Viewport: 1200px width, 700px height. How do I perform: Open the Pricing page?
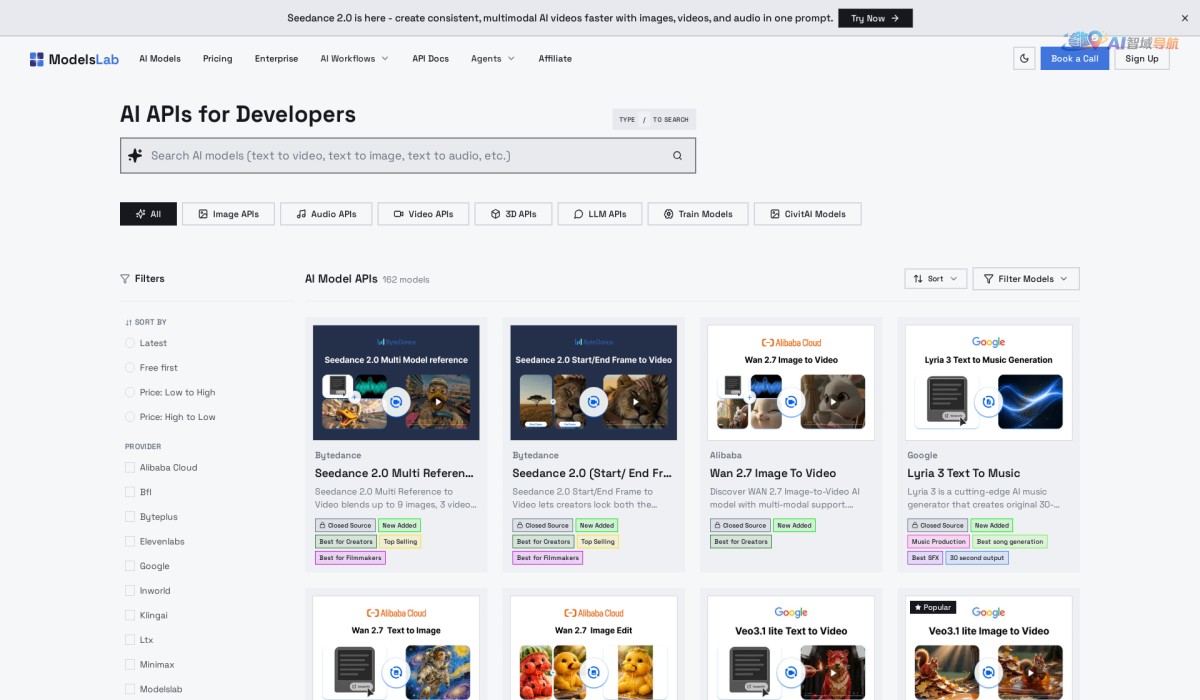217,59
